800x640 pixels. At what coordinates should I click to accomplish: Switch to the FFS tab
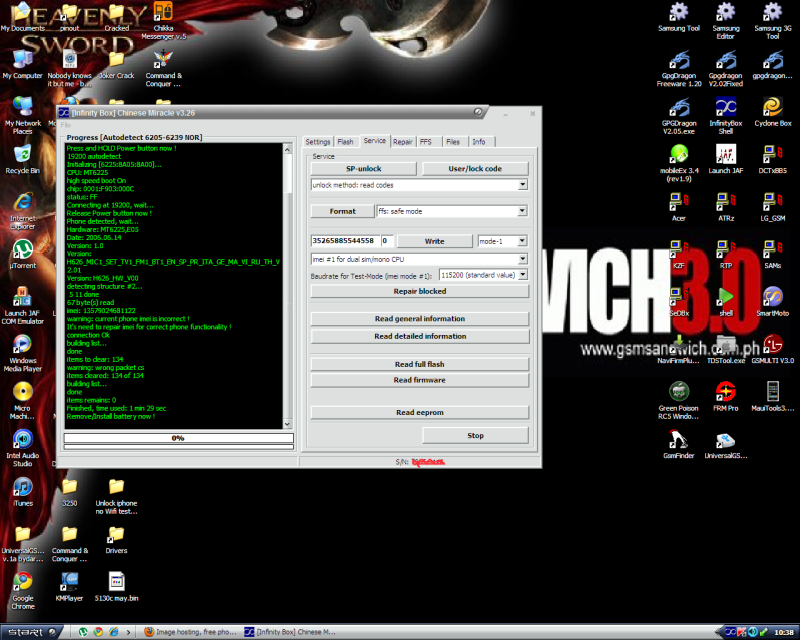pos(426,142)
